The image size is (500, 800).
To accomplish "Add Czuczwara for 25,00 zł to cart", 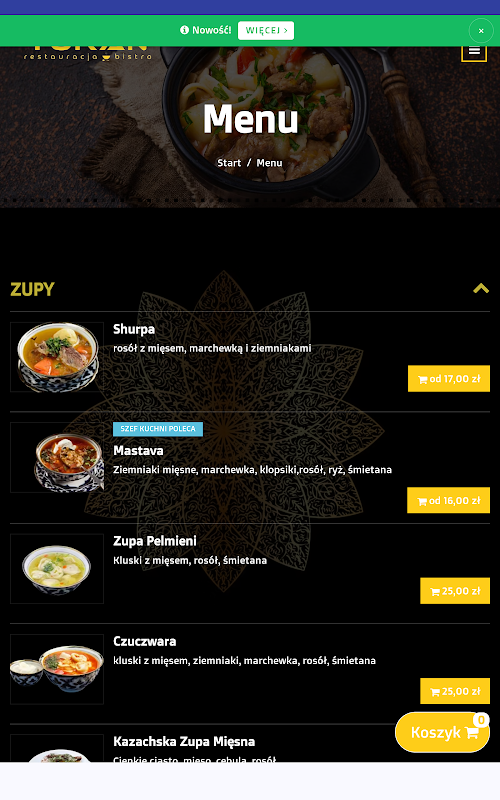I will click(455, 691).
